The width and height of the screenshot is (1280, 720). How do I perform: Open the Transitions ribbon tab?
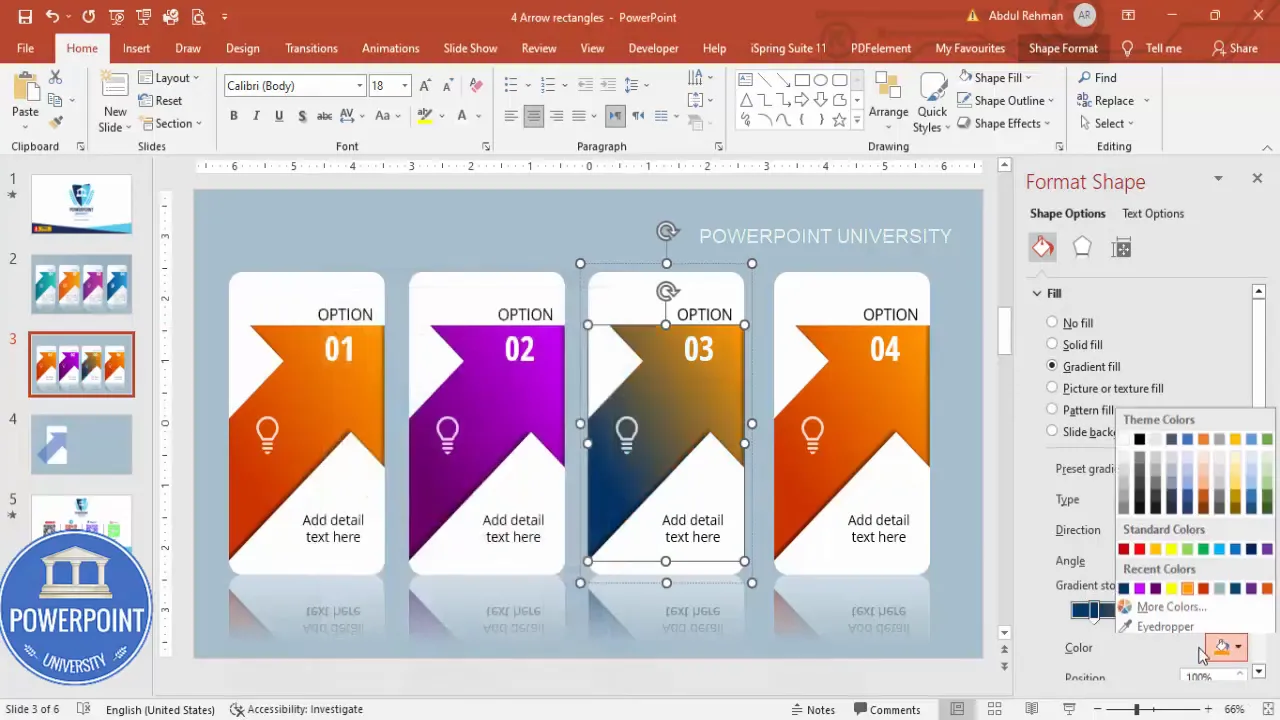pos(311,48)
